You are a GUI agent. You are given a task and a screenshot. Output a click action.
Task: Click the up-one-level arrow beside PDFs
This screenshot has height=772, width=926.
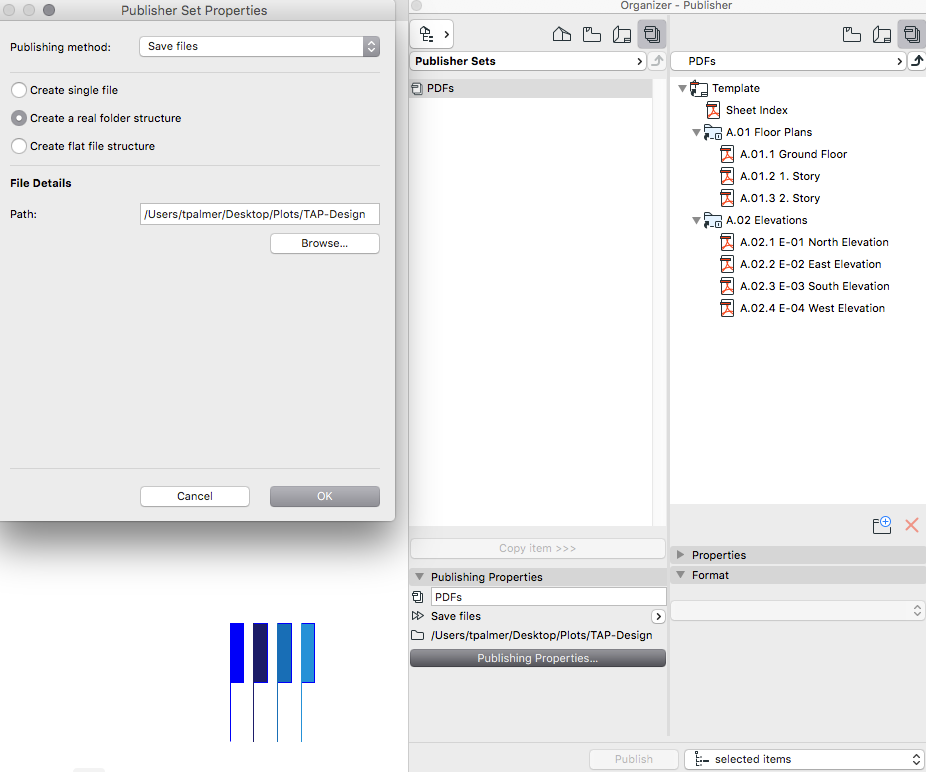point(916,60)
